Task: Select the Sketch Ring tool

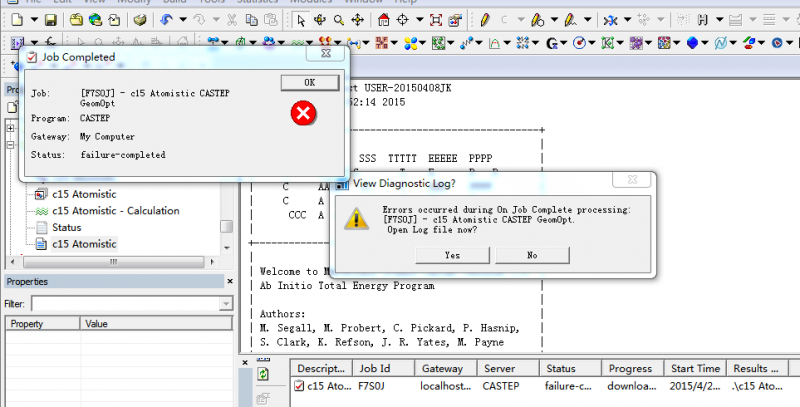Action: point(537,20)
